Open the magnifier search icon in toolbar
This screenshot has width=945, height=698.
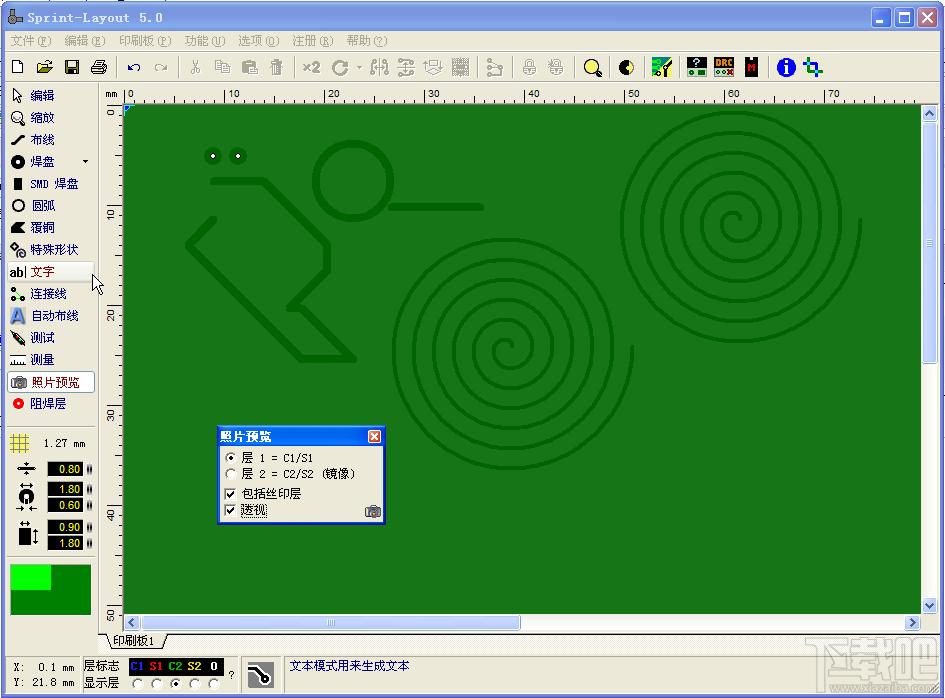click(592, 68)
